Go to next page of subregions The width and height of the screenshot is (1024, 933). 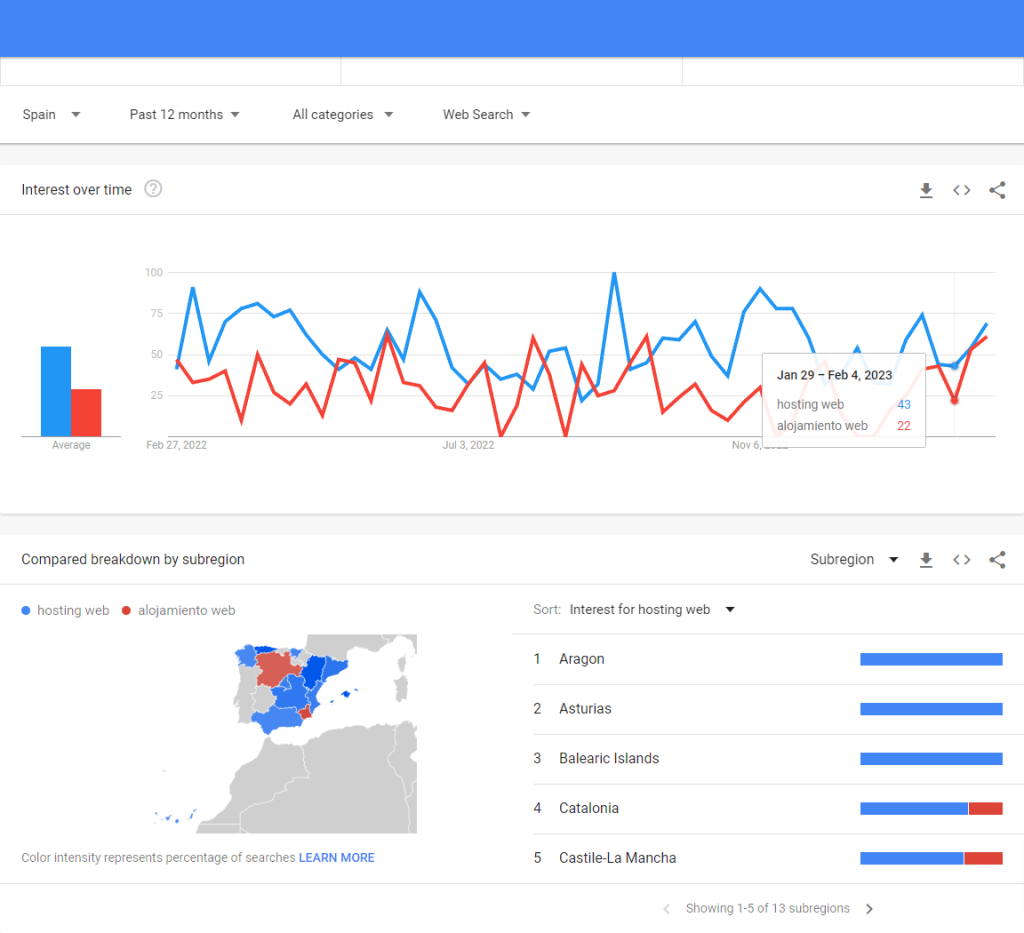pyautogui.click(x=869, y=909)
